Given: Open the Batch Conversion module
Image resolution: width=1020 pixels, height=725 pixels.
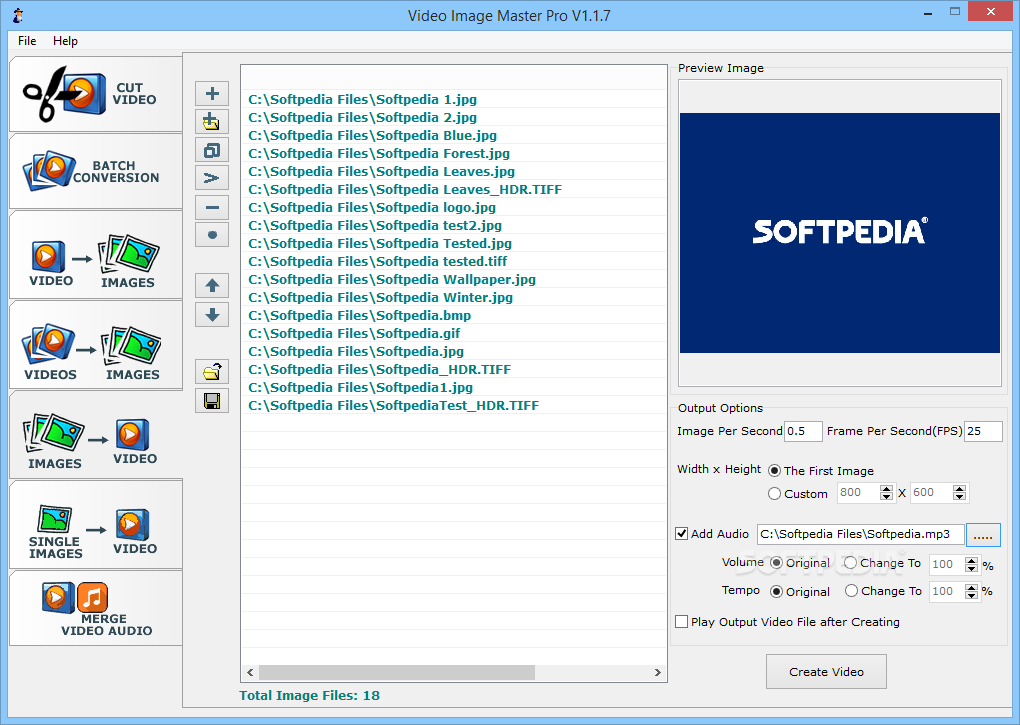Looking at the screenshot, I should pyautogui.click(x=96, y=171).
